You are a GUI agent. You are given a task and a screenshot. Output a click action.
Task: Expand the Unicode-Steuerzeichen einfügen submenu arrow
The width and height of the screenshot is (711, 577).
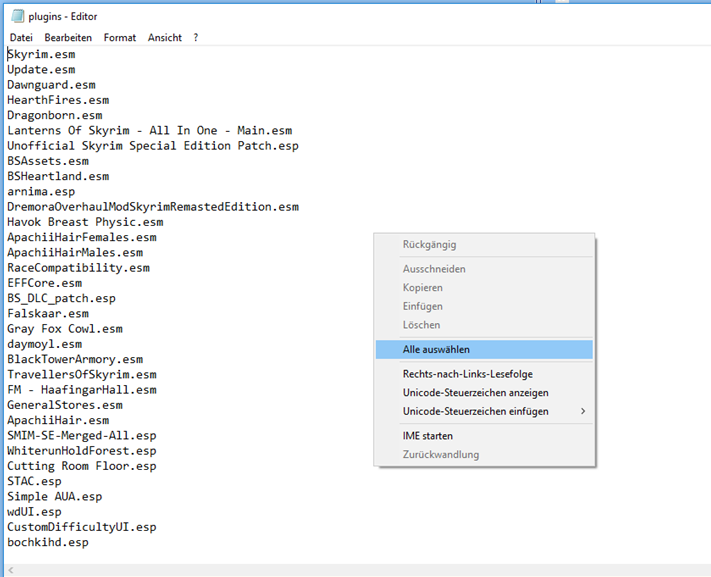583,411
